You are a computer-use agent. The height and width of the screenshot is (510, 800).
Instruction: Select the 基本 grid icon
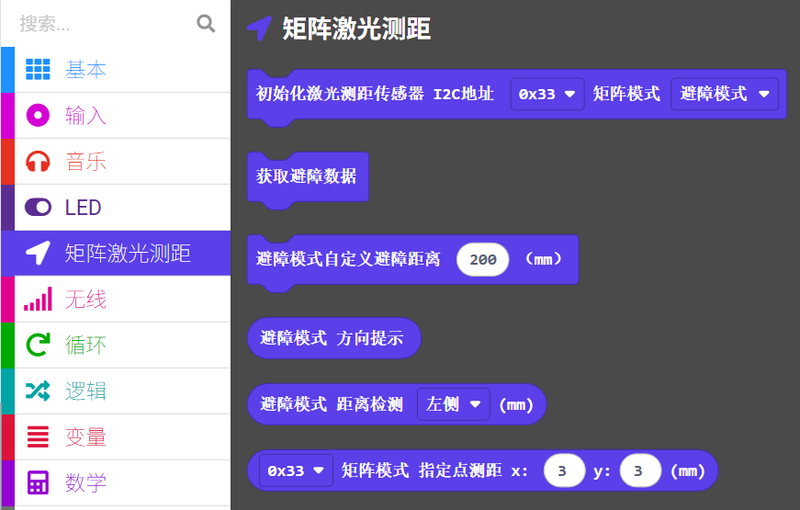(x=38, y=69)
